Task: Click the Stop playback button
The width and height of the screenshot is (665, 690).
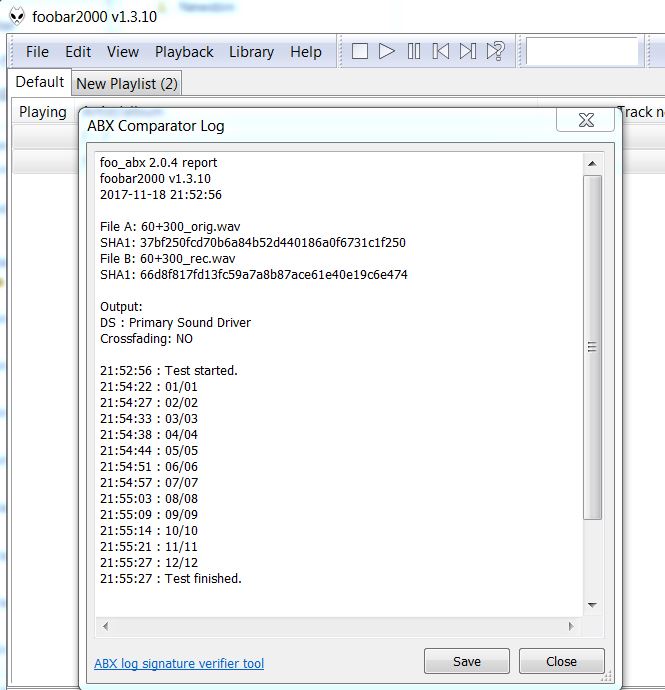Action: pos(360,51)
